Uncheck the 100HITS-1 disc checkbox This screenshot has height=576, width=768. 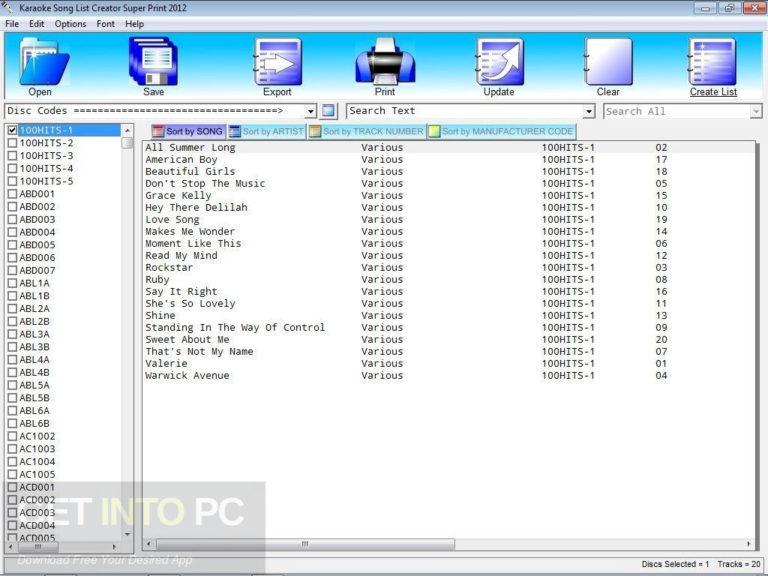(x=13, y=130)
